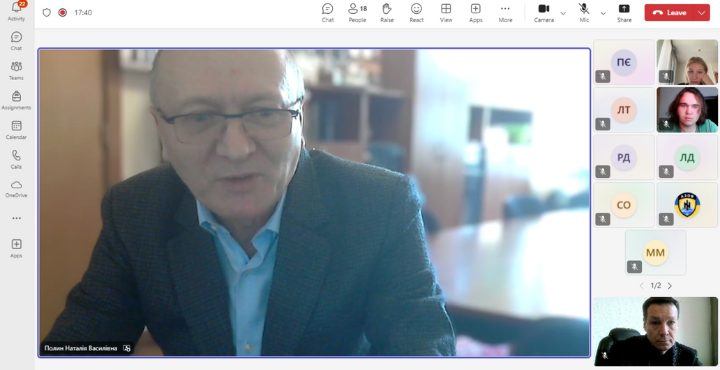Click the 17:40 meeting timer
Viewport: 720px width, 370px height.
(x=83, y=12)
